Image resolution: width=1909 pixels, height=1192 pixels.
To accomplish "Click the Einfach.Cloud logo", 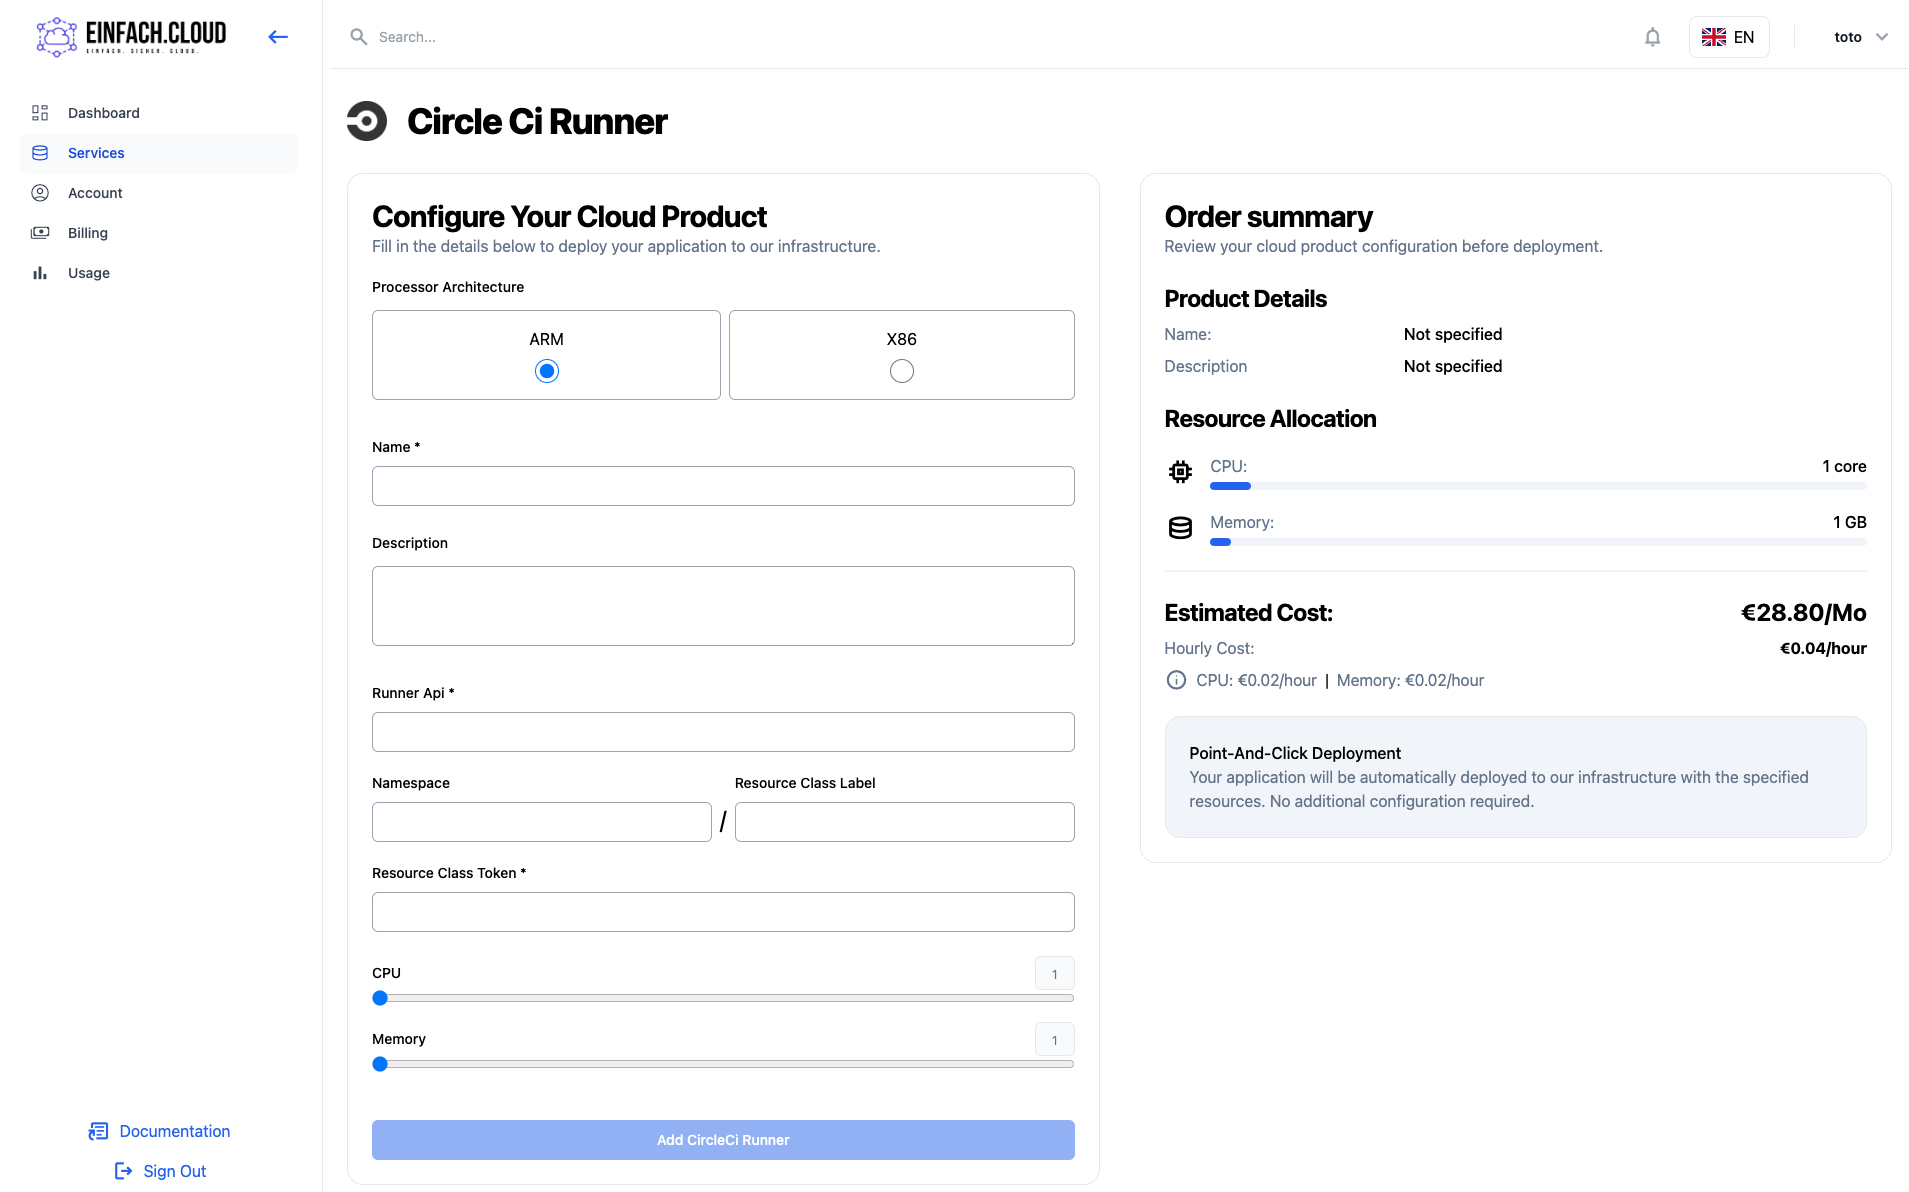I will click(x=131, y=37).
